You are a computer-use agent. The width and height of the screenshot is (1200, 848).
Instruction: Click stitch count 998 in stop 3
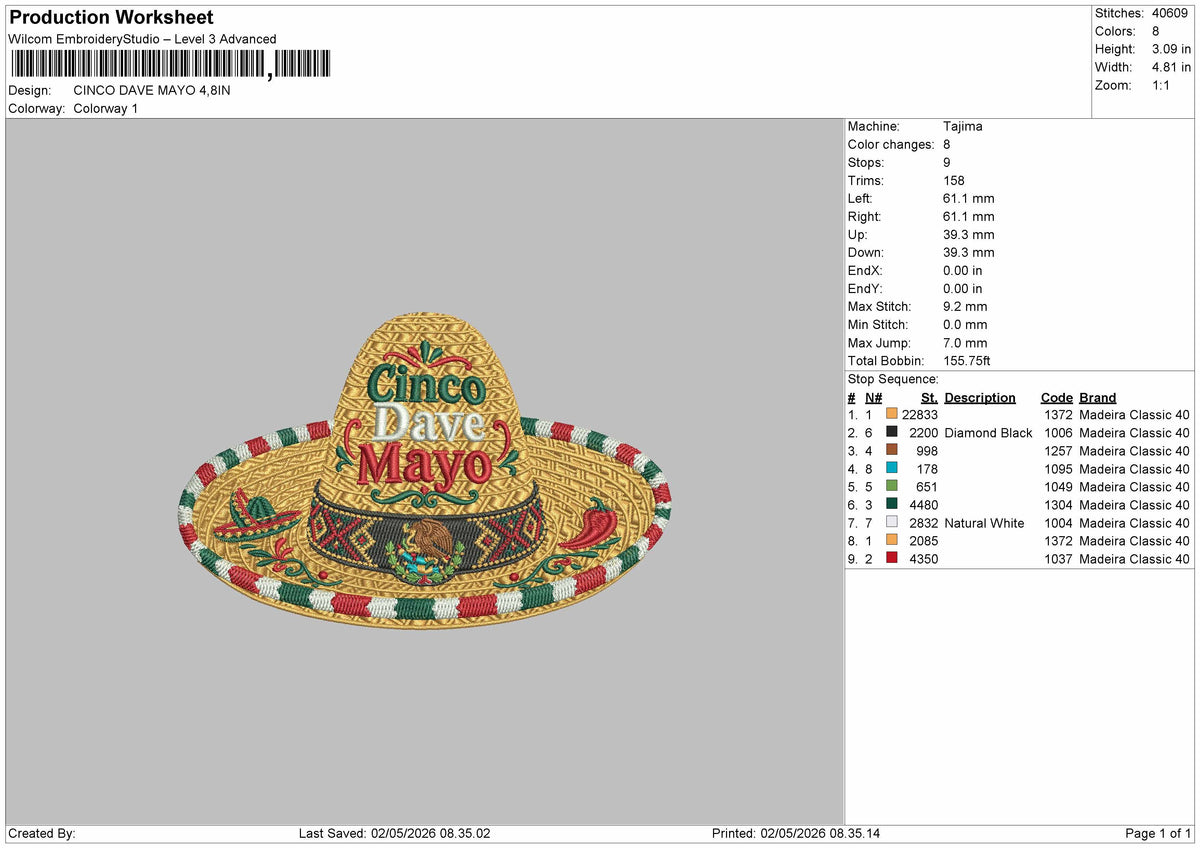pos(927,450)
